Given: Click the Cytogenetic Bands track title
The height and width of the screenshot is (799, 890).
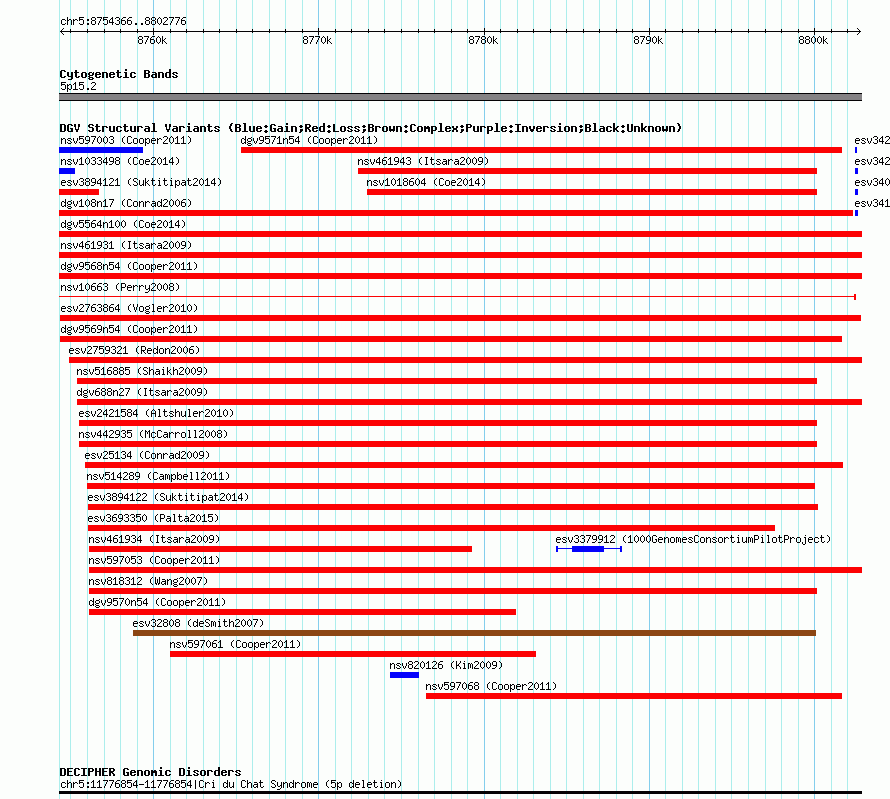Looking at the screenshot, I should [119, 74].
